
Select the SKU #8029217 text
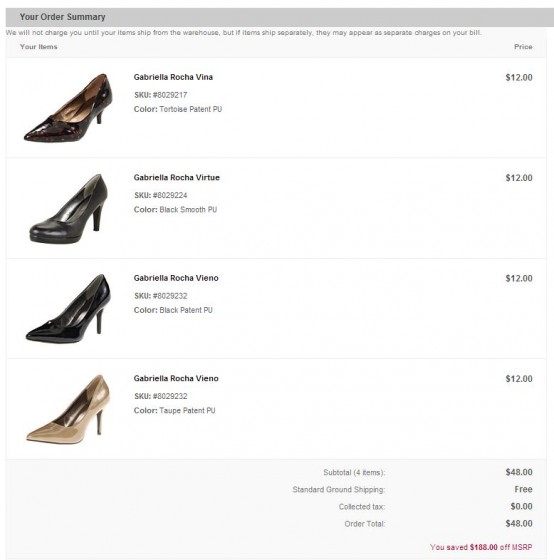[161, 95]
